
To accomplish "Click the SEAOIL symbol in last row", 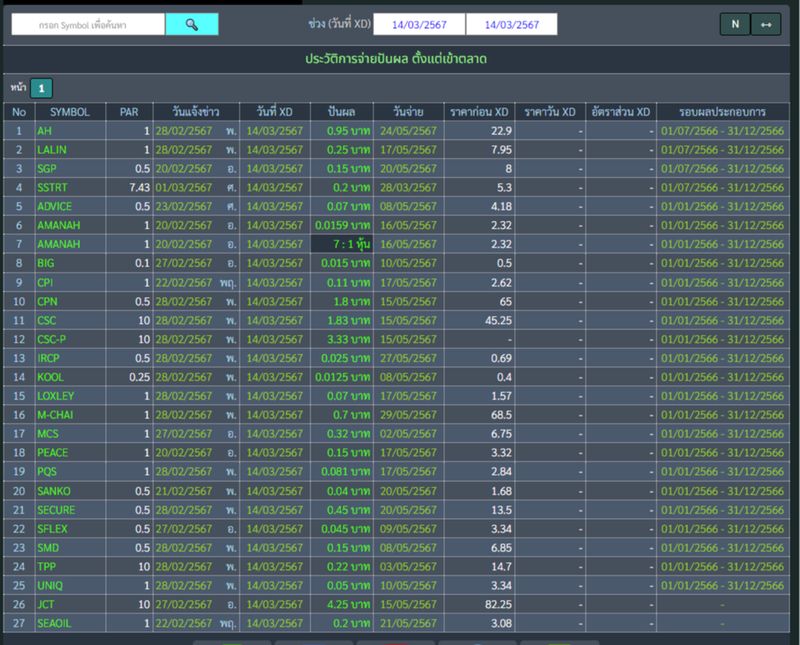I will pos(54,622).
